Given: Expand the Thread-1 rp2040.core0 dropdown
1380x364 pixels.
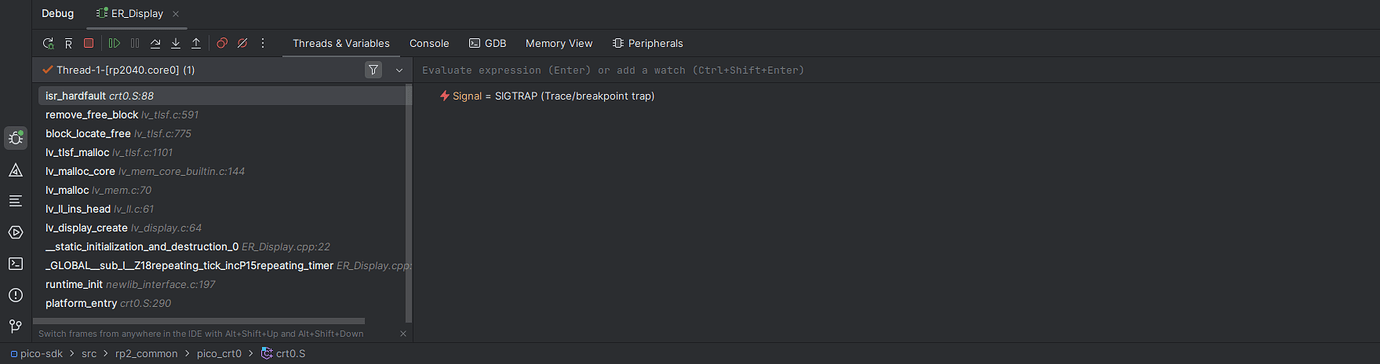Looking at the screenshot, I should coord(399,70).
